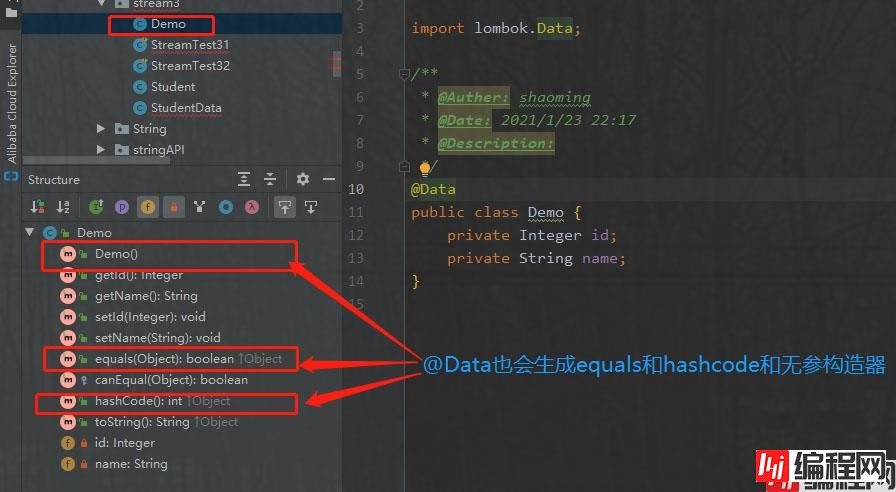Toggle Show Properties purple 'p' icon
This screenshot has width=896, height=492.
coord(122,207)
